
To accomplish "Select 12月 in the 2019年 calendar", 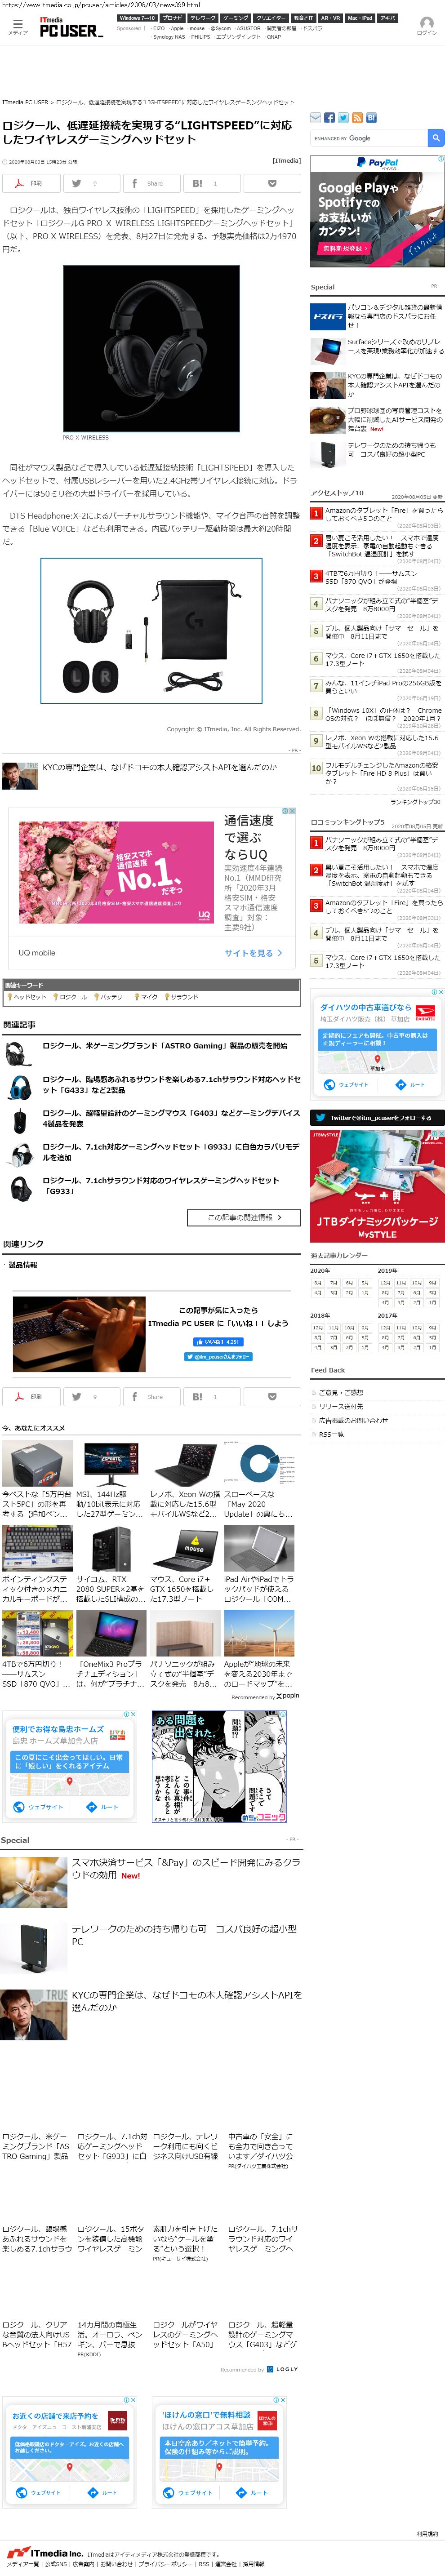I will click(x=385, y=1283).
